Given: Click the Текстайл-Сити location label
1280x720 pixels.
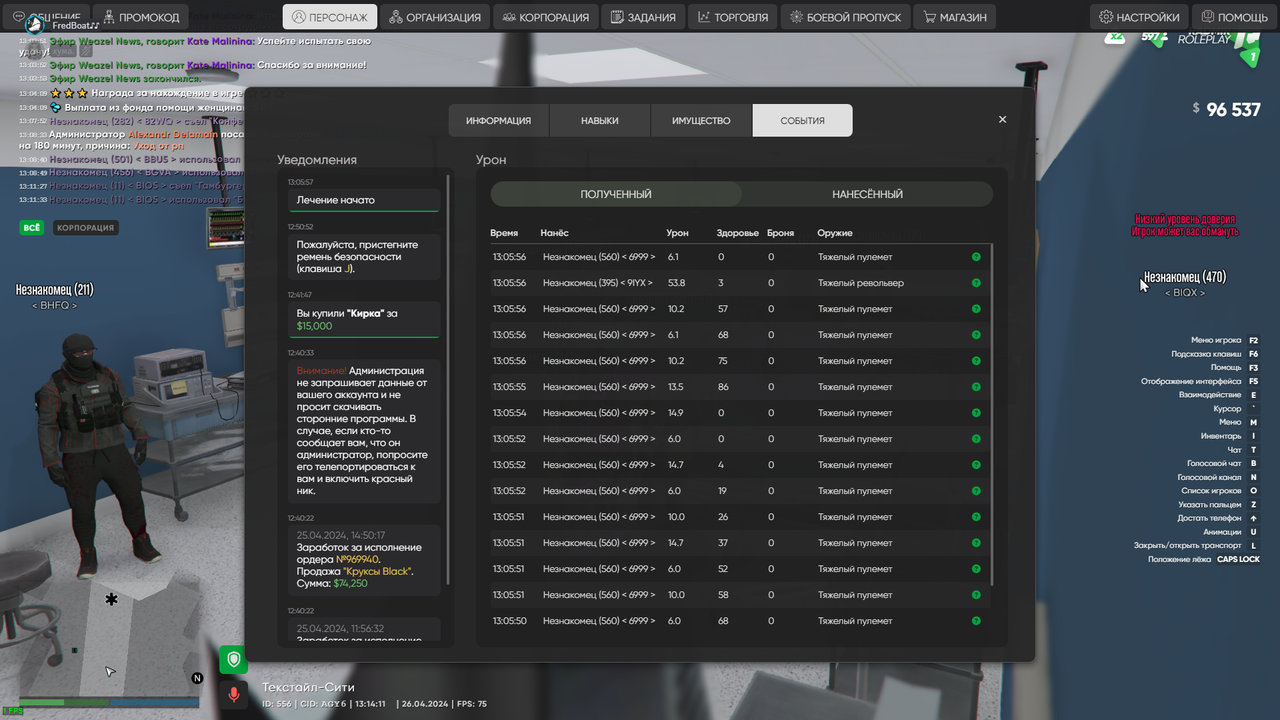Looking at the screenshot, I should [x=308, y=687].
